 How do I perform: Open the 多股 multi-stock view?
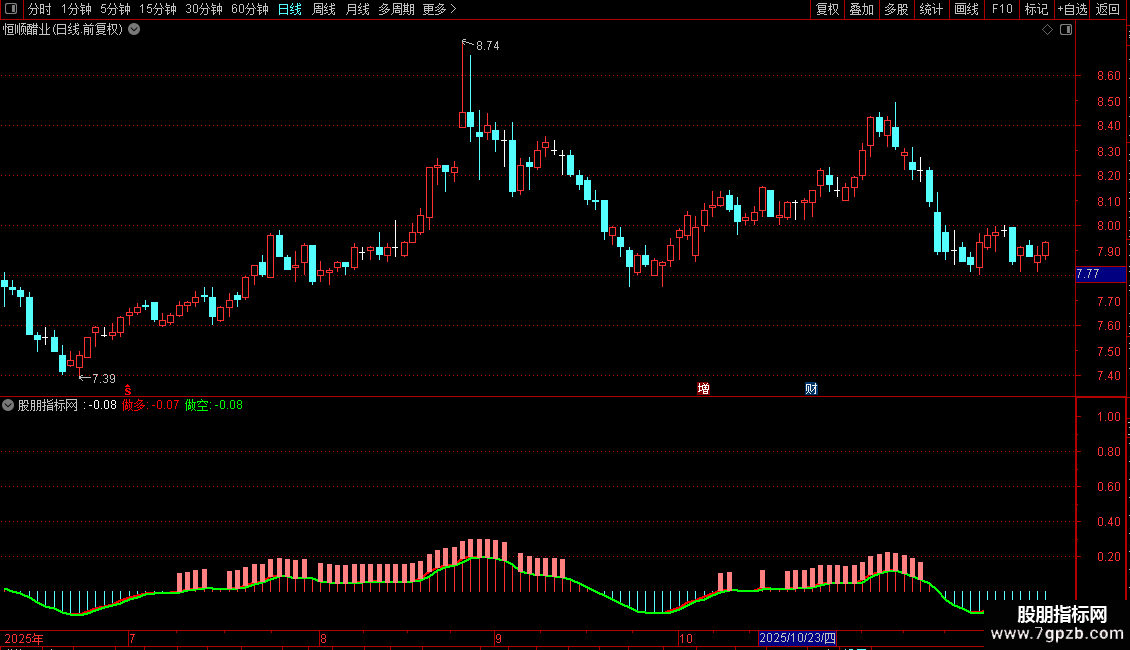896,9
